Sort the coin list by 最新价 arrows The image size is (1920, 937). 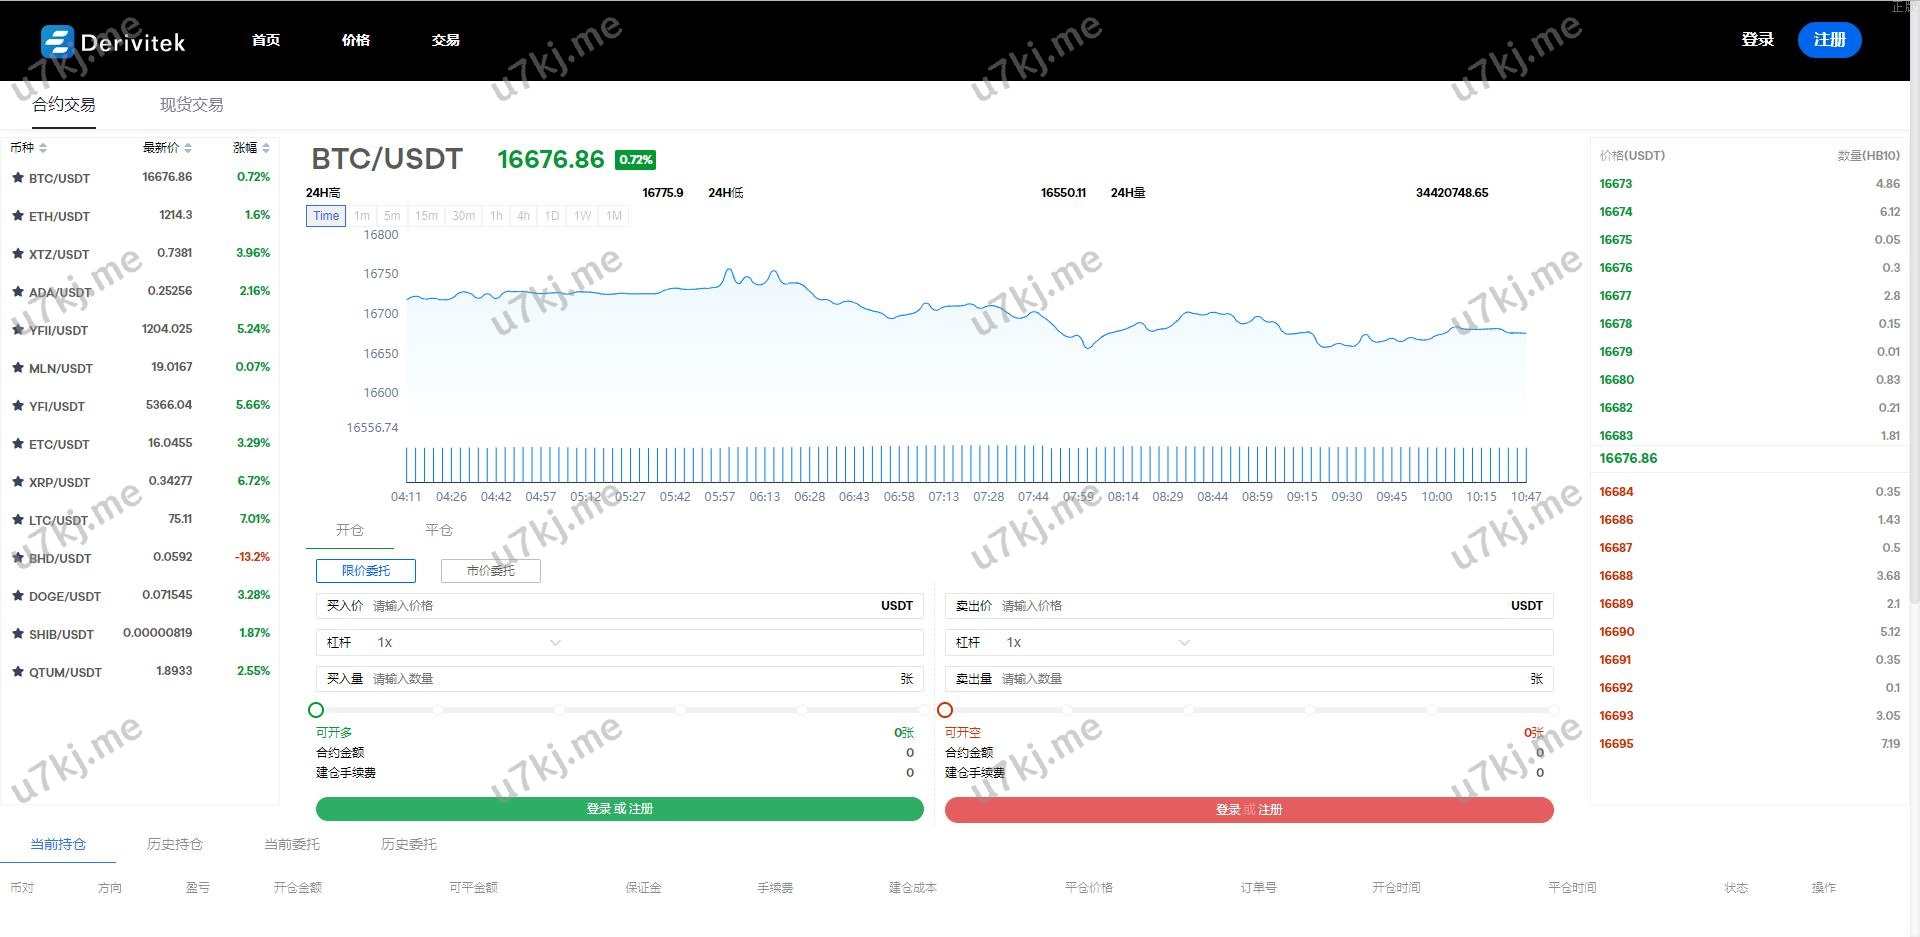coord(187,148)
